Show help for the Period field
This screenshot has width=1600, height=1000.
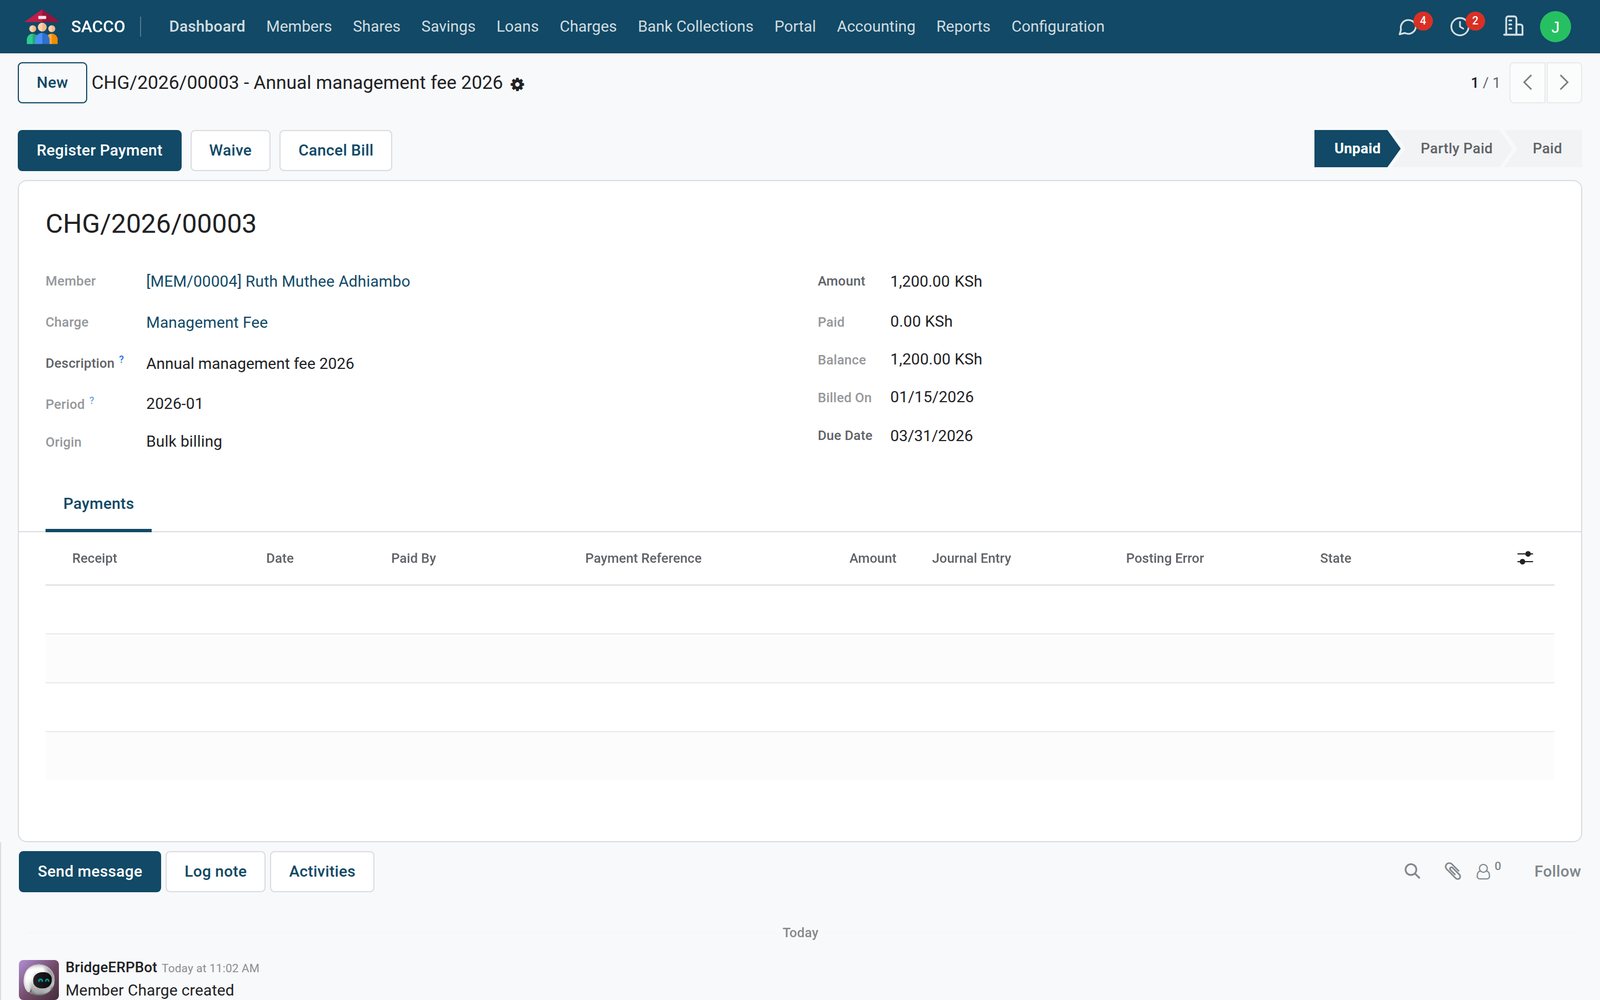click(x=92, y=400)
